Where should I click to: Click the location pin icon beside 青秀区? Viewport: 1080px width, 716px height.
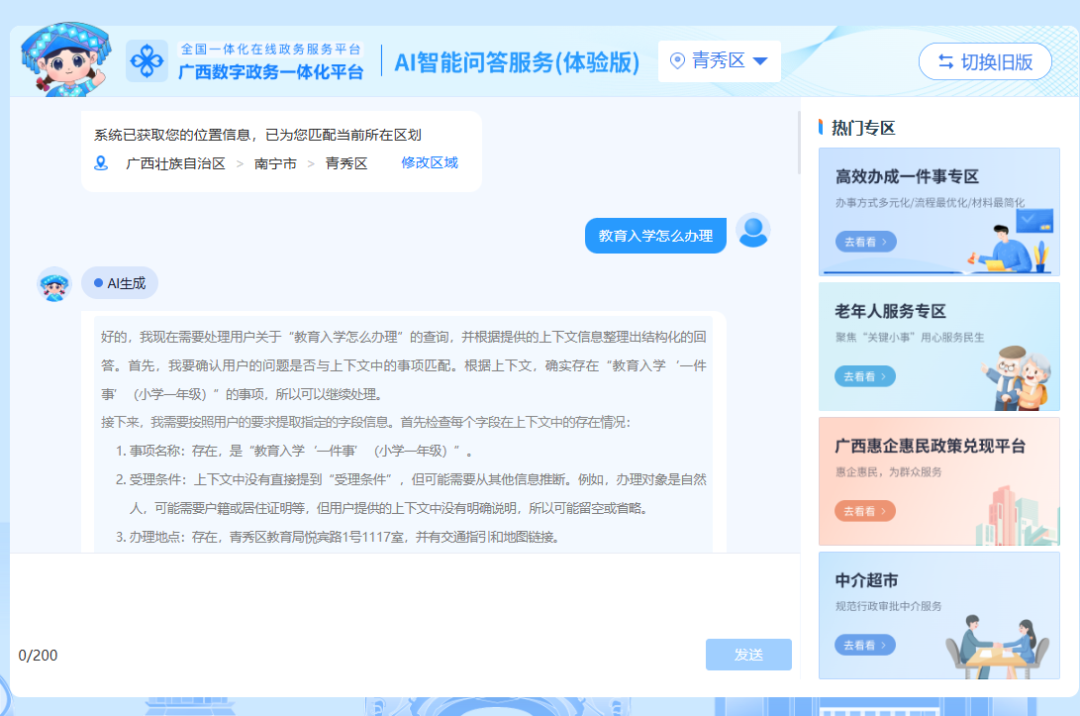[x=677, y=61]
